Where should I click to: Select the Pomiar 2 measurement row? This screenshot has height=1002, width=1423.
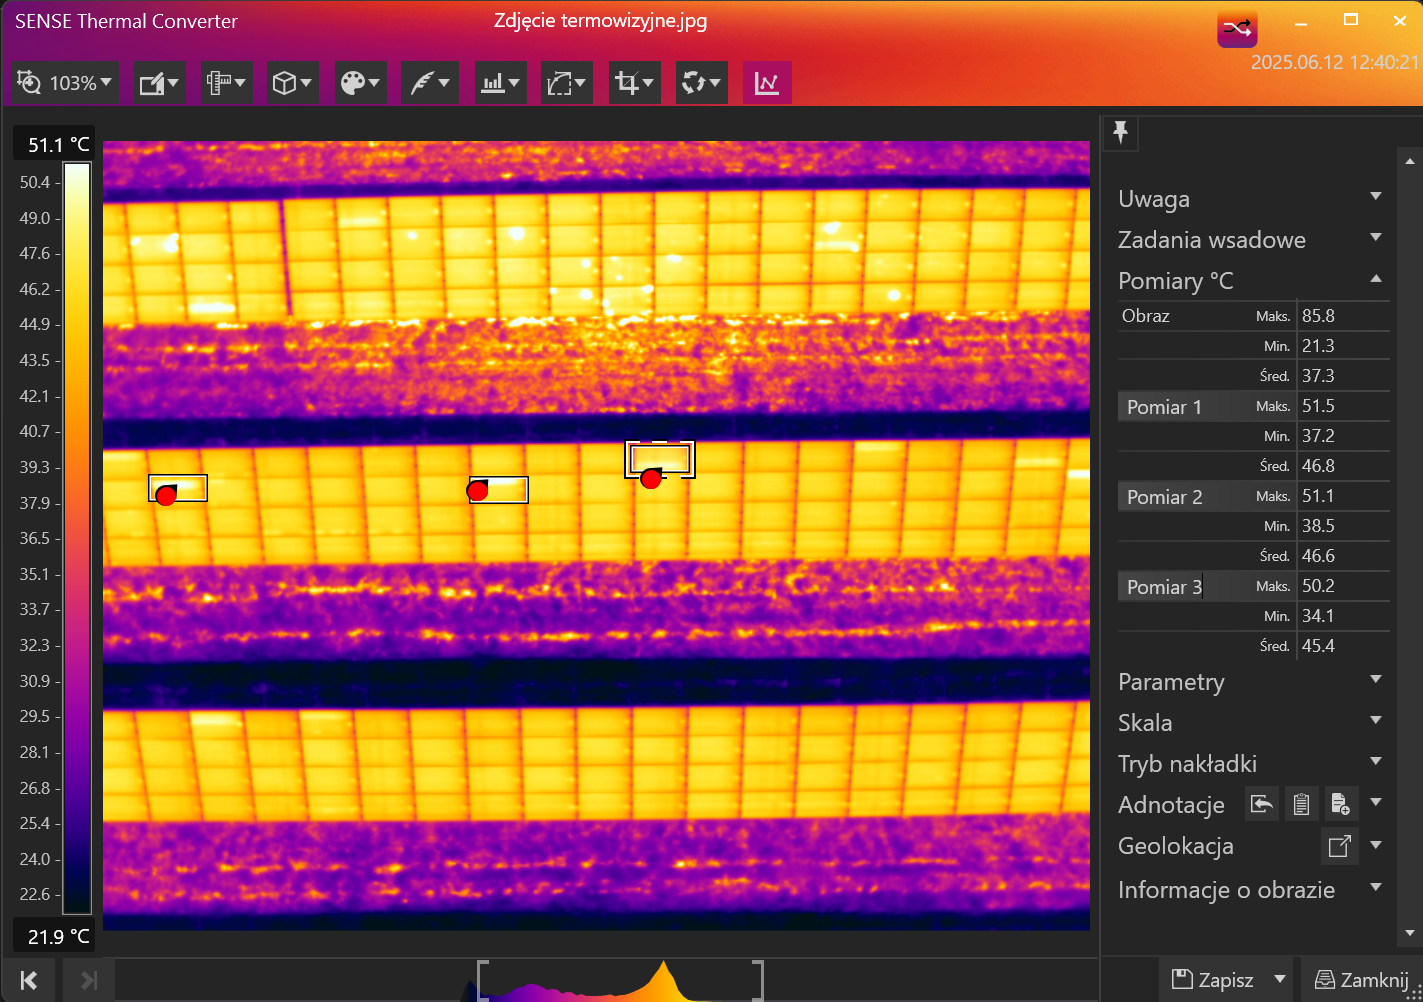(1165, 497)
